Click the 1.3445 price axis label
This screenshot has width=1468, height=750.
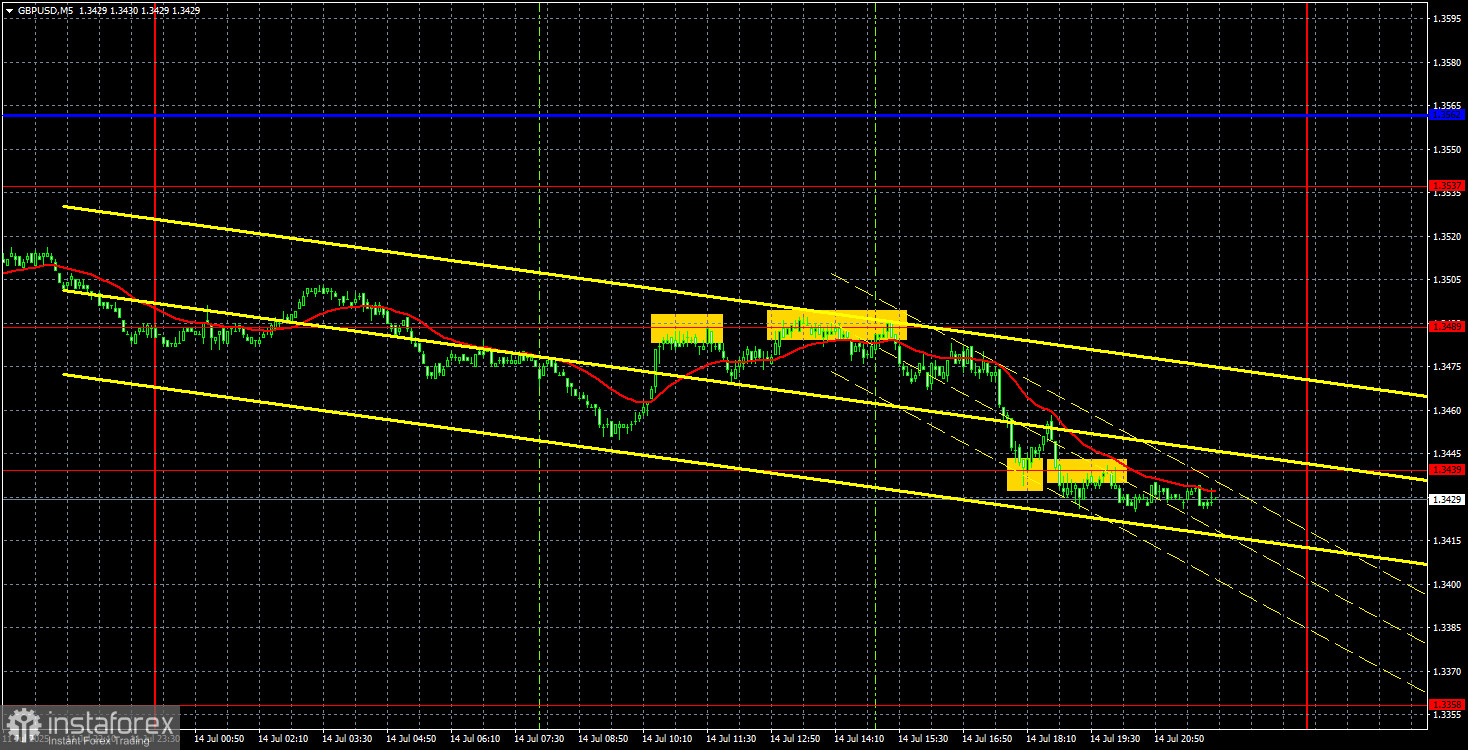(x=1446, y=454)
